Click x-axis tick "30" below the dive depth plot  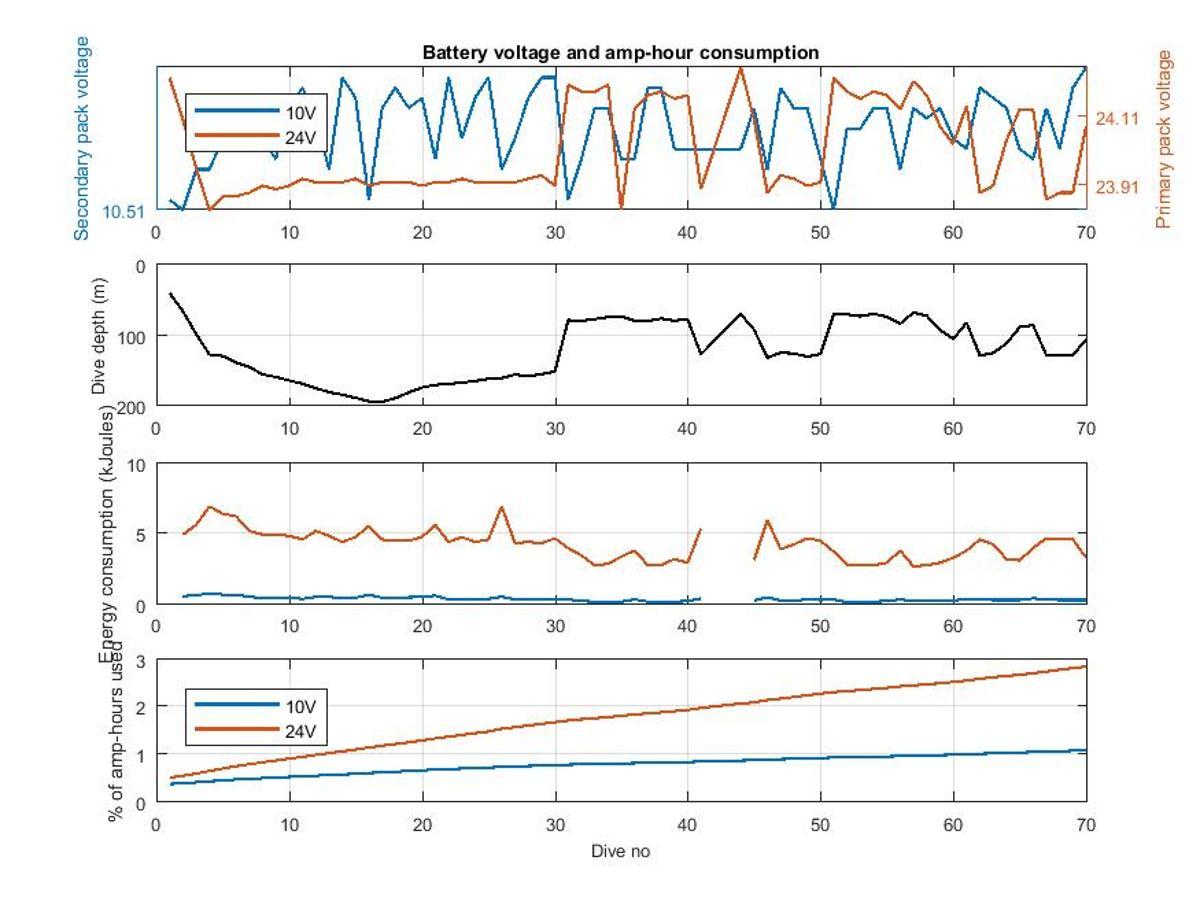555,429
